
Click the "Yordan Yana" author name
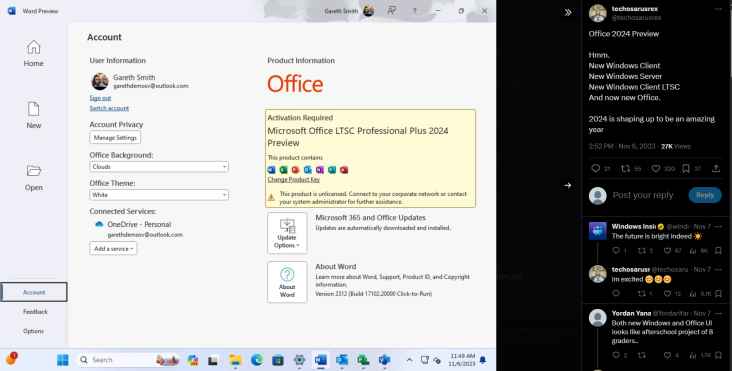631,313
